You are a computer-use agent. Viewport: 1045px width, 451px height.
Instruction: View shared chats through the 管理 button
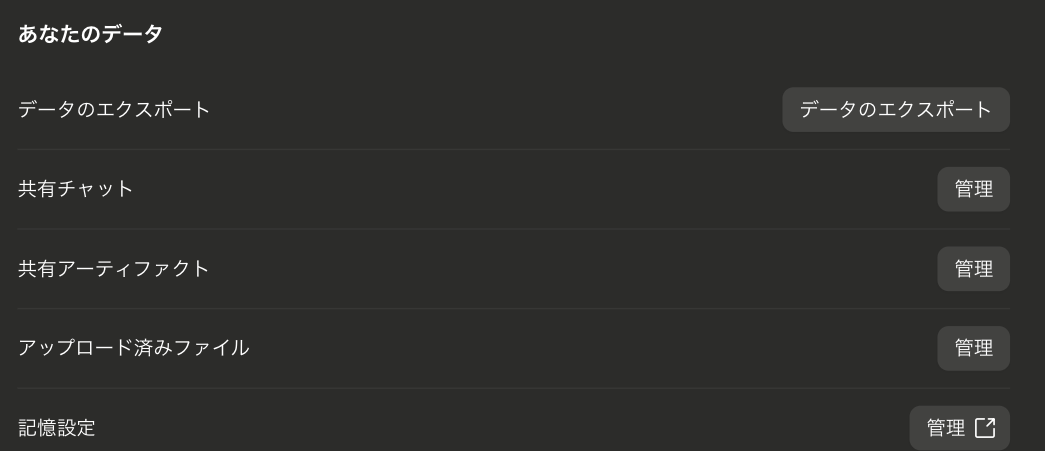tap(973, 189)
